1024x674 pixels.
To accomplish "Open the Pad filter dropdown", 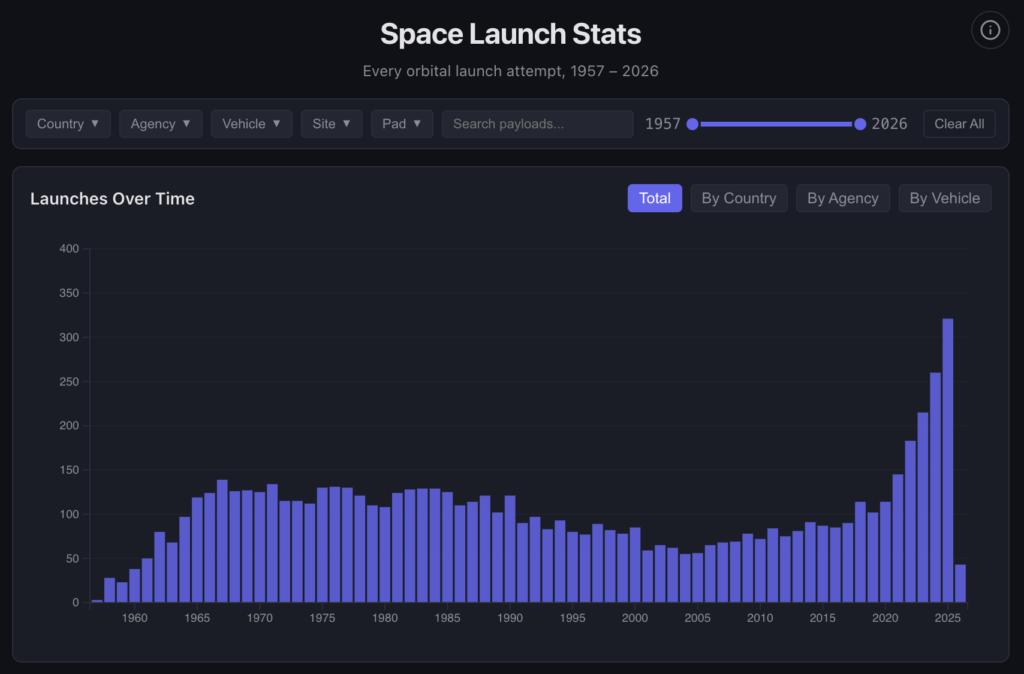I will pyautogui.click(x=401, y=124).
